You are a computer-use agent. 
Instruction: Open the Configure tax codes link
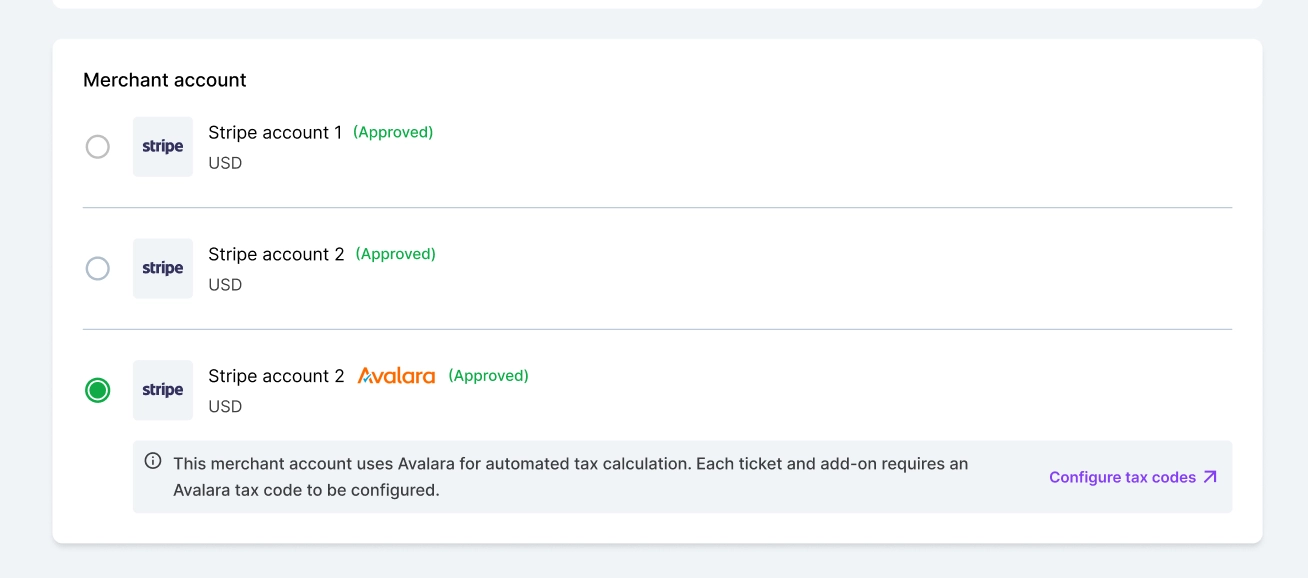coord(1122,477)
